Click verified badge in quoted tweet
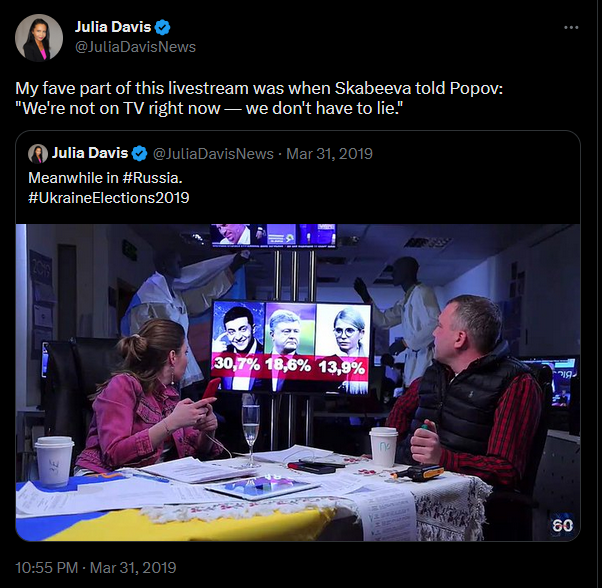Screen dimensions: 602x588 (x=139, y=154)
